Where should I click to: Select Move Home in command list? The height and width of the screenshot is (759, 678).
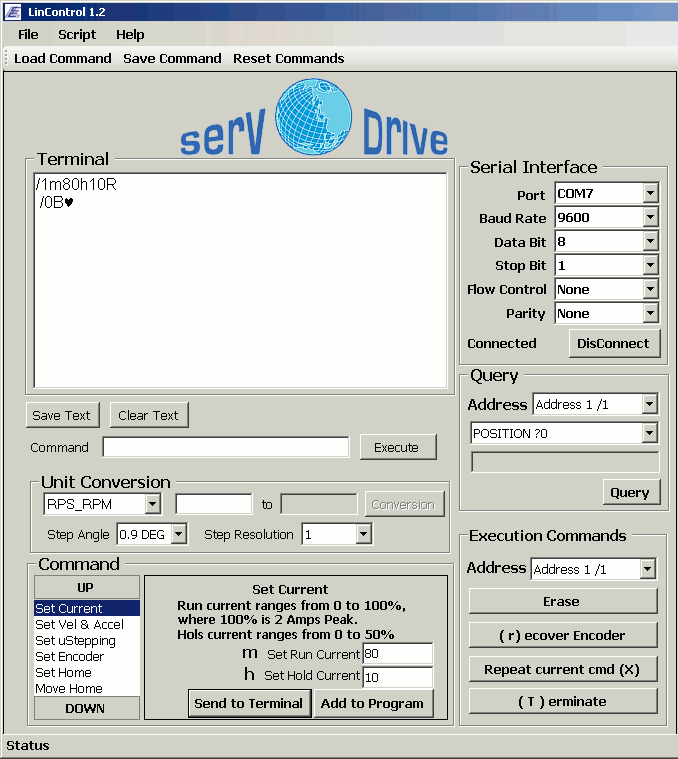point(87,688)
